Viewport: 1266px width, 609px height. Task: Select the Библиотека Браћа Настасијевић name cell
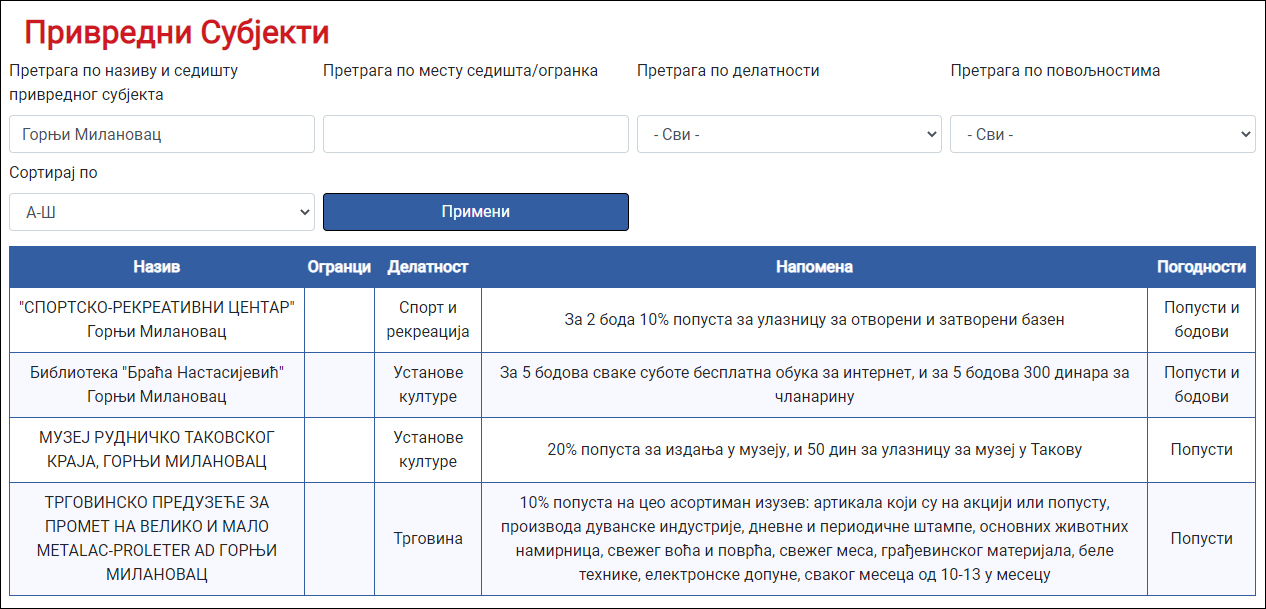(x=157, y=385)
